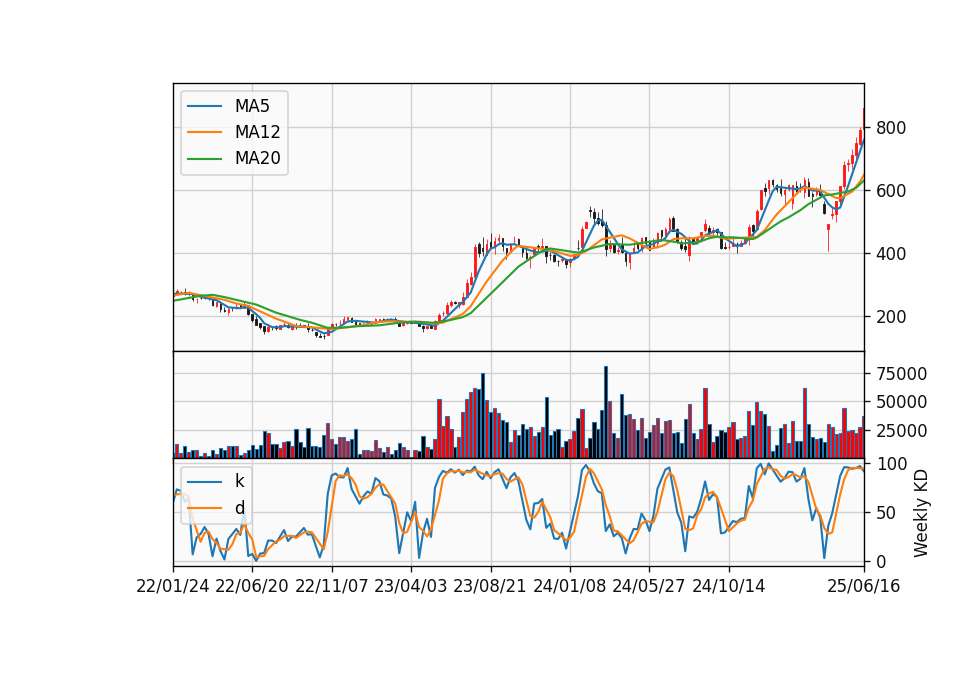Click the orange d legend line

coord(204,508)
